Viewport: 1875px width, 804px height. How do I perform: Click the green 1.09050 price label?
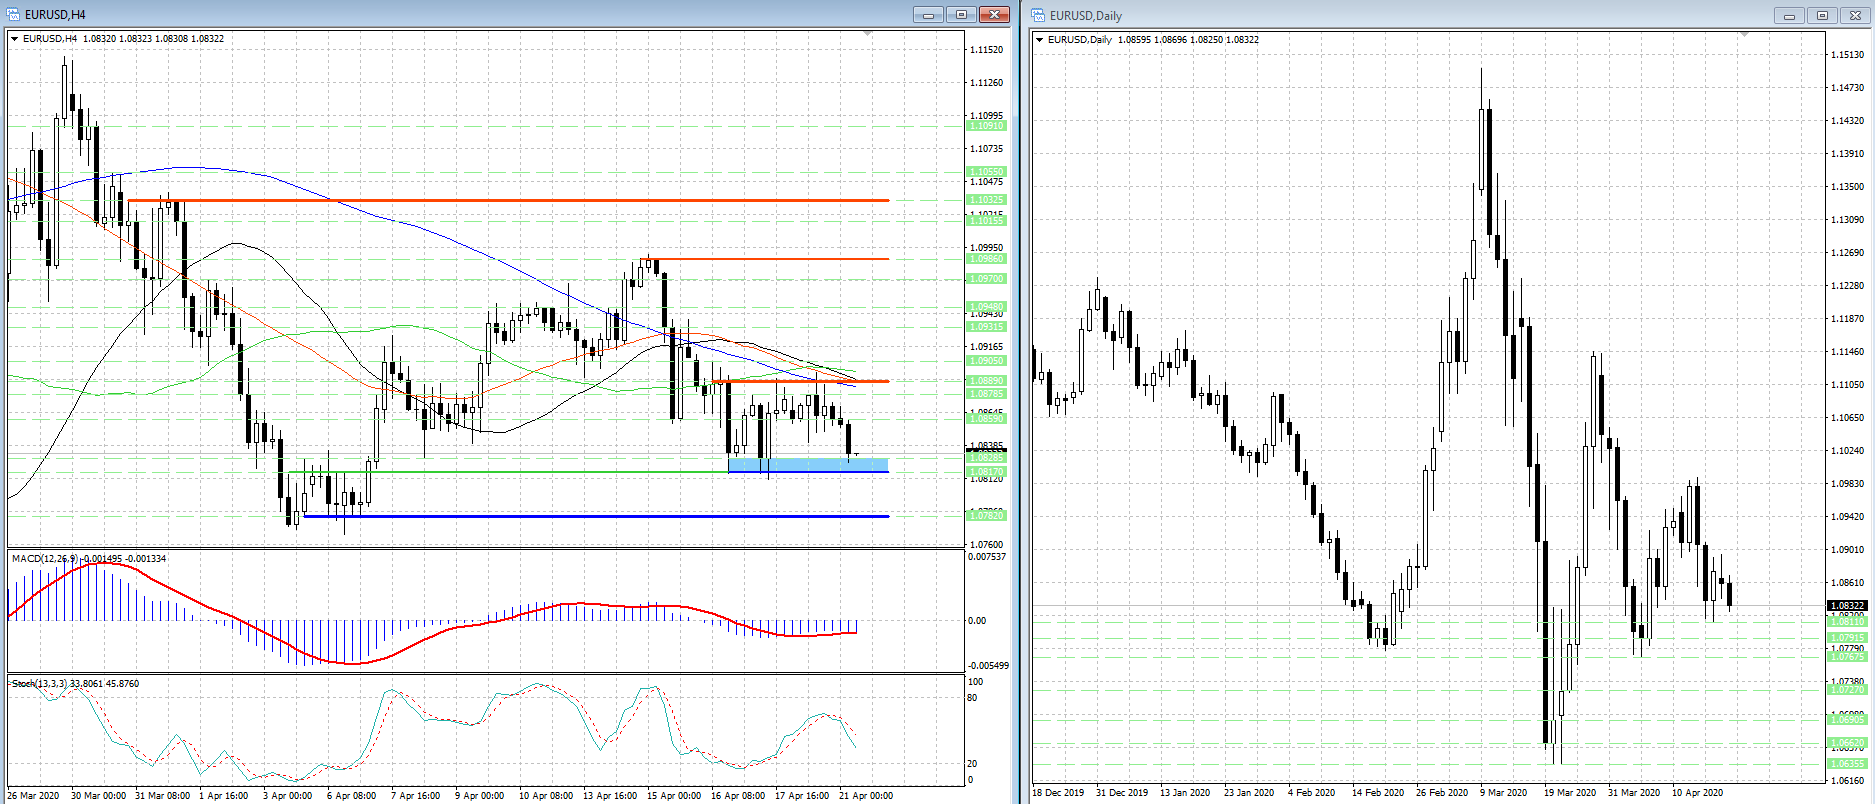click(986, 361)
